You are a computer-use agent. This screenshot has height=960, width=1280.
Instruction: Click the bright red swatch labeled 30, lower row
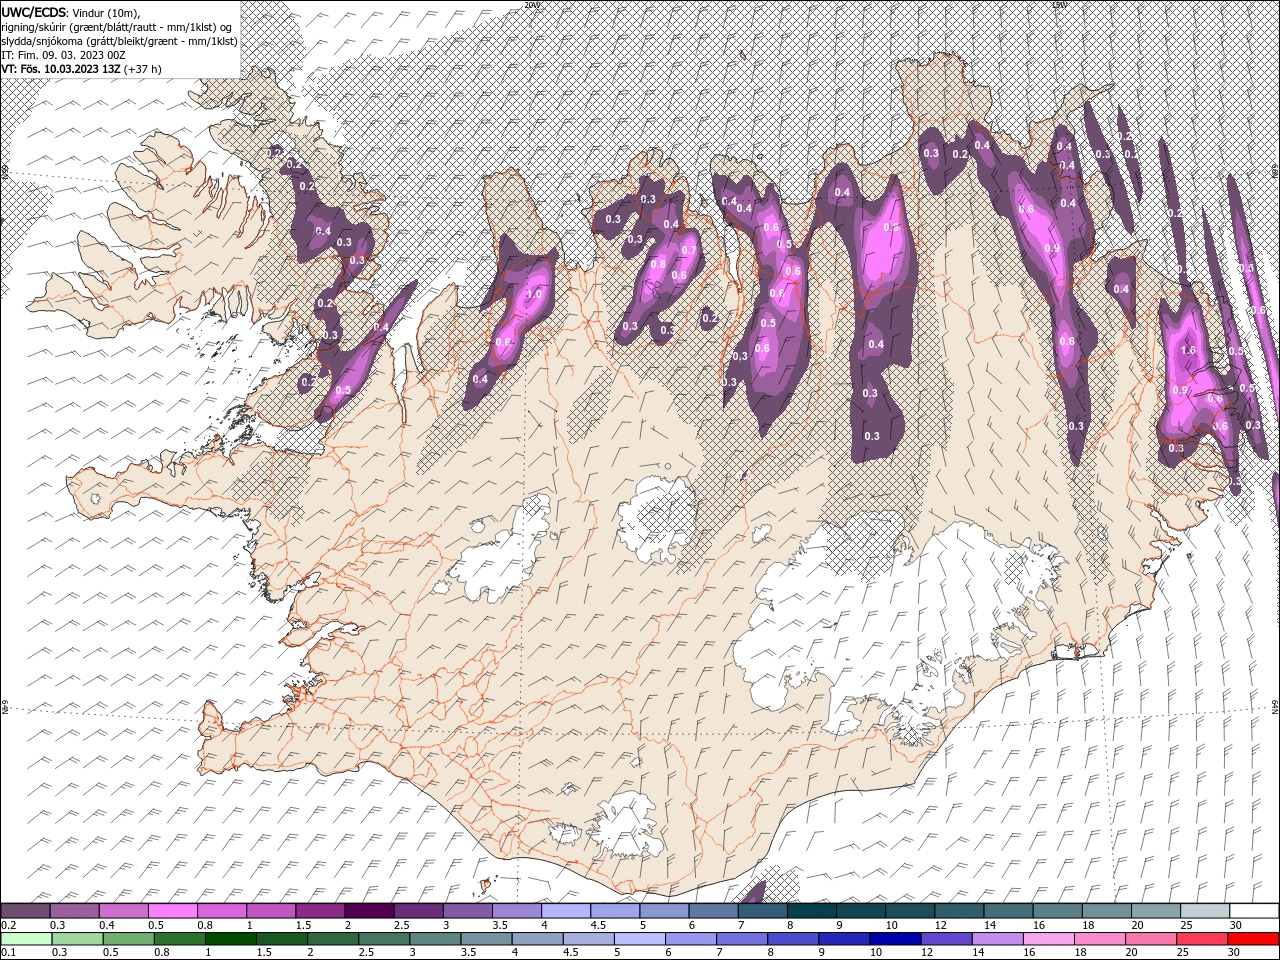click(1252, 939)
